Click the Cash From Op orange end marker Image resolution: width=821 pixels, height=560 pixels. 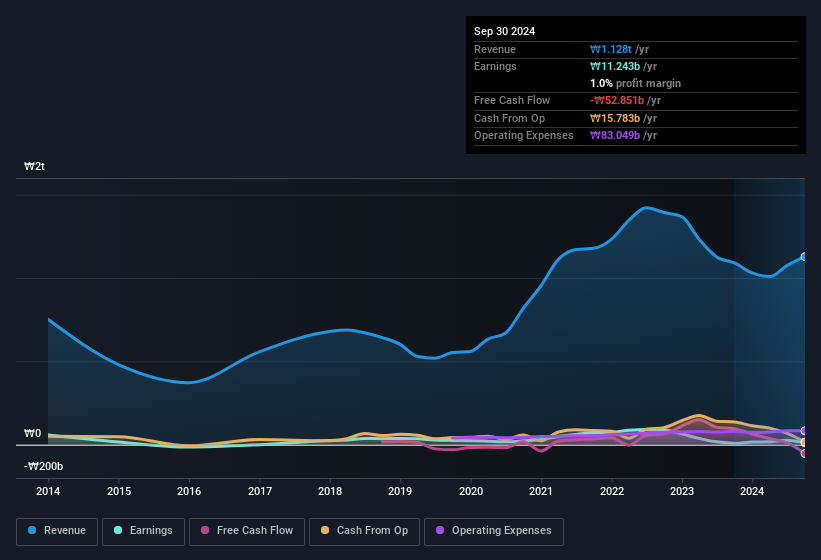click(x=804, y=443)
